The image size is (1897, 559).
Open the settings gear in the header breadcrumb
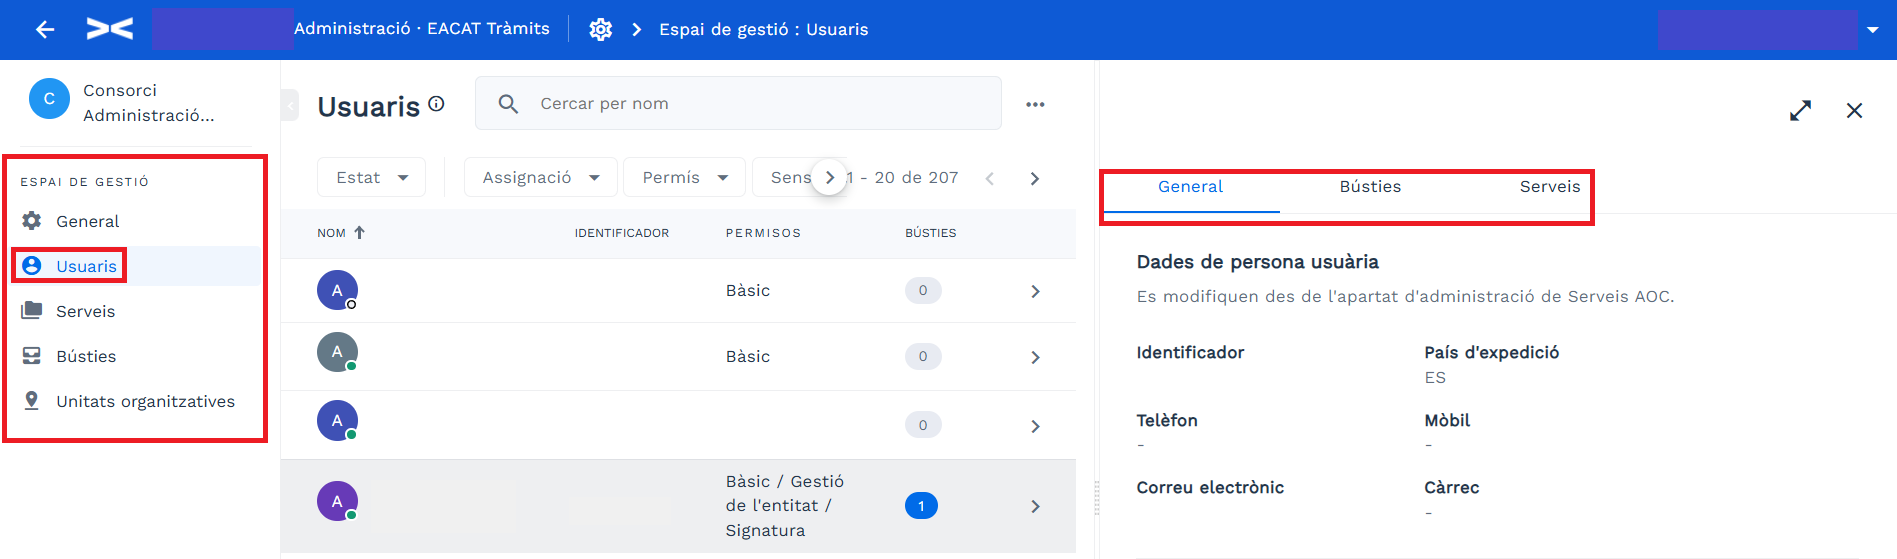[x=600, y=29]
